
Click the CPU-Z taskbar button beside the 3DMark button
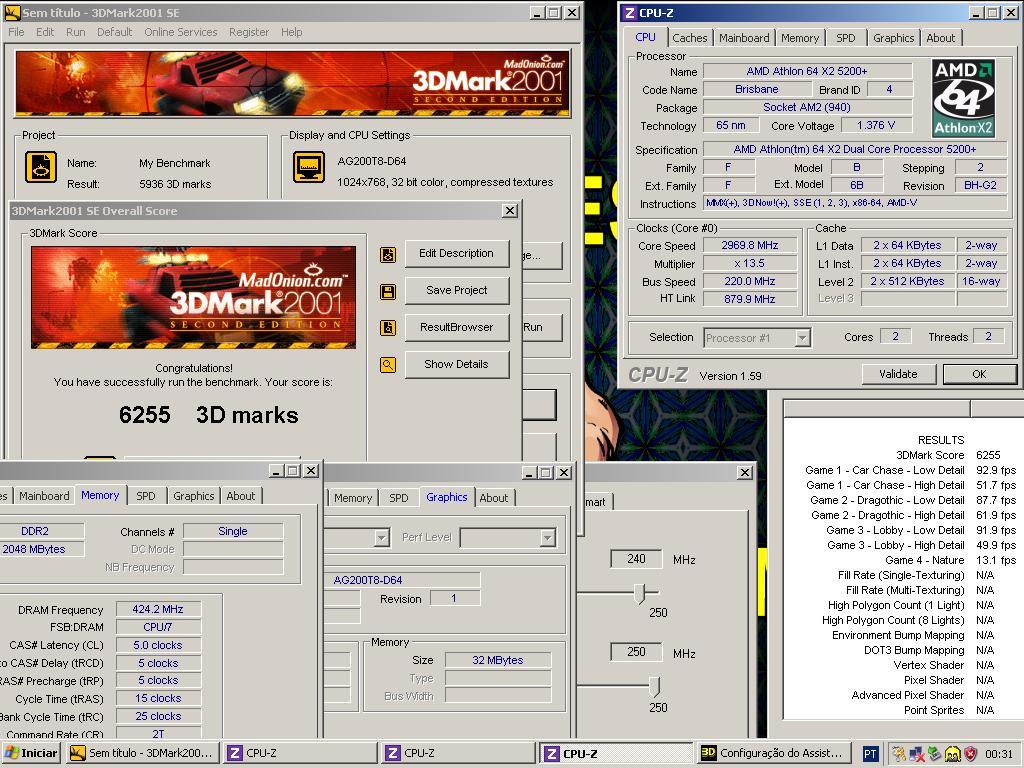300,753
